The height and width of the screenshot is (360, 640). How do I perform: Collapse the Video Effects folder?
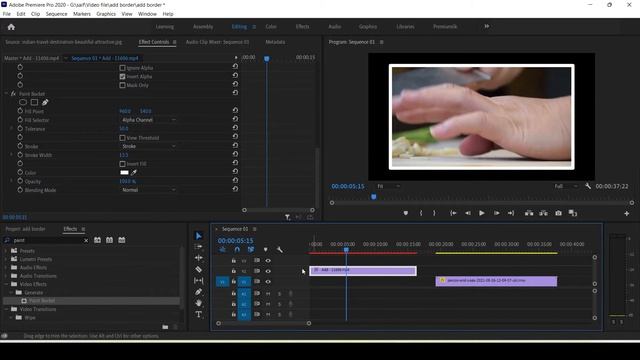(6, 284)
